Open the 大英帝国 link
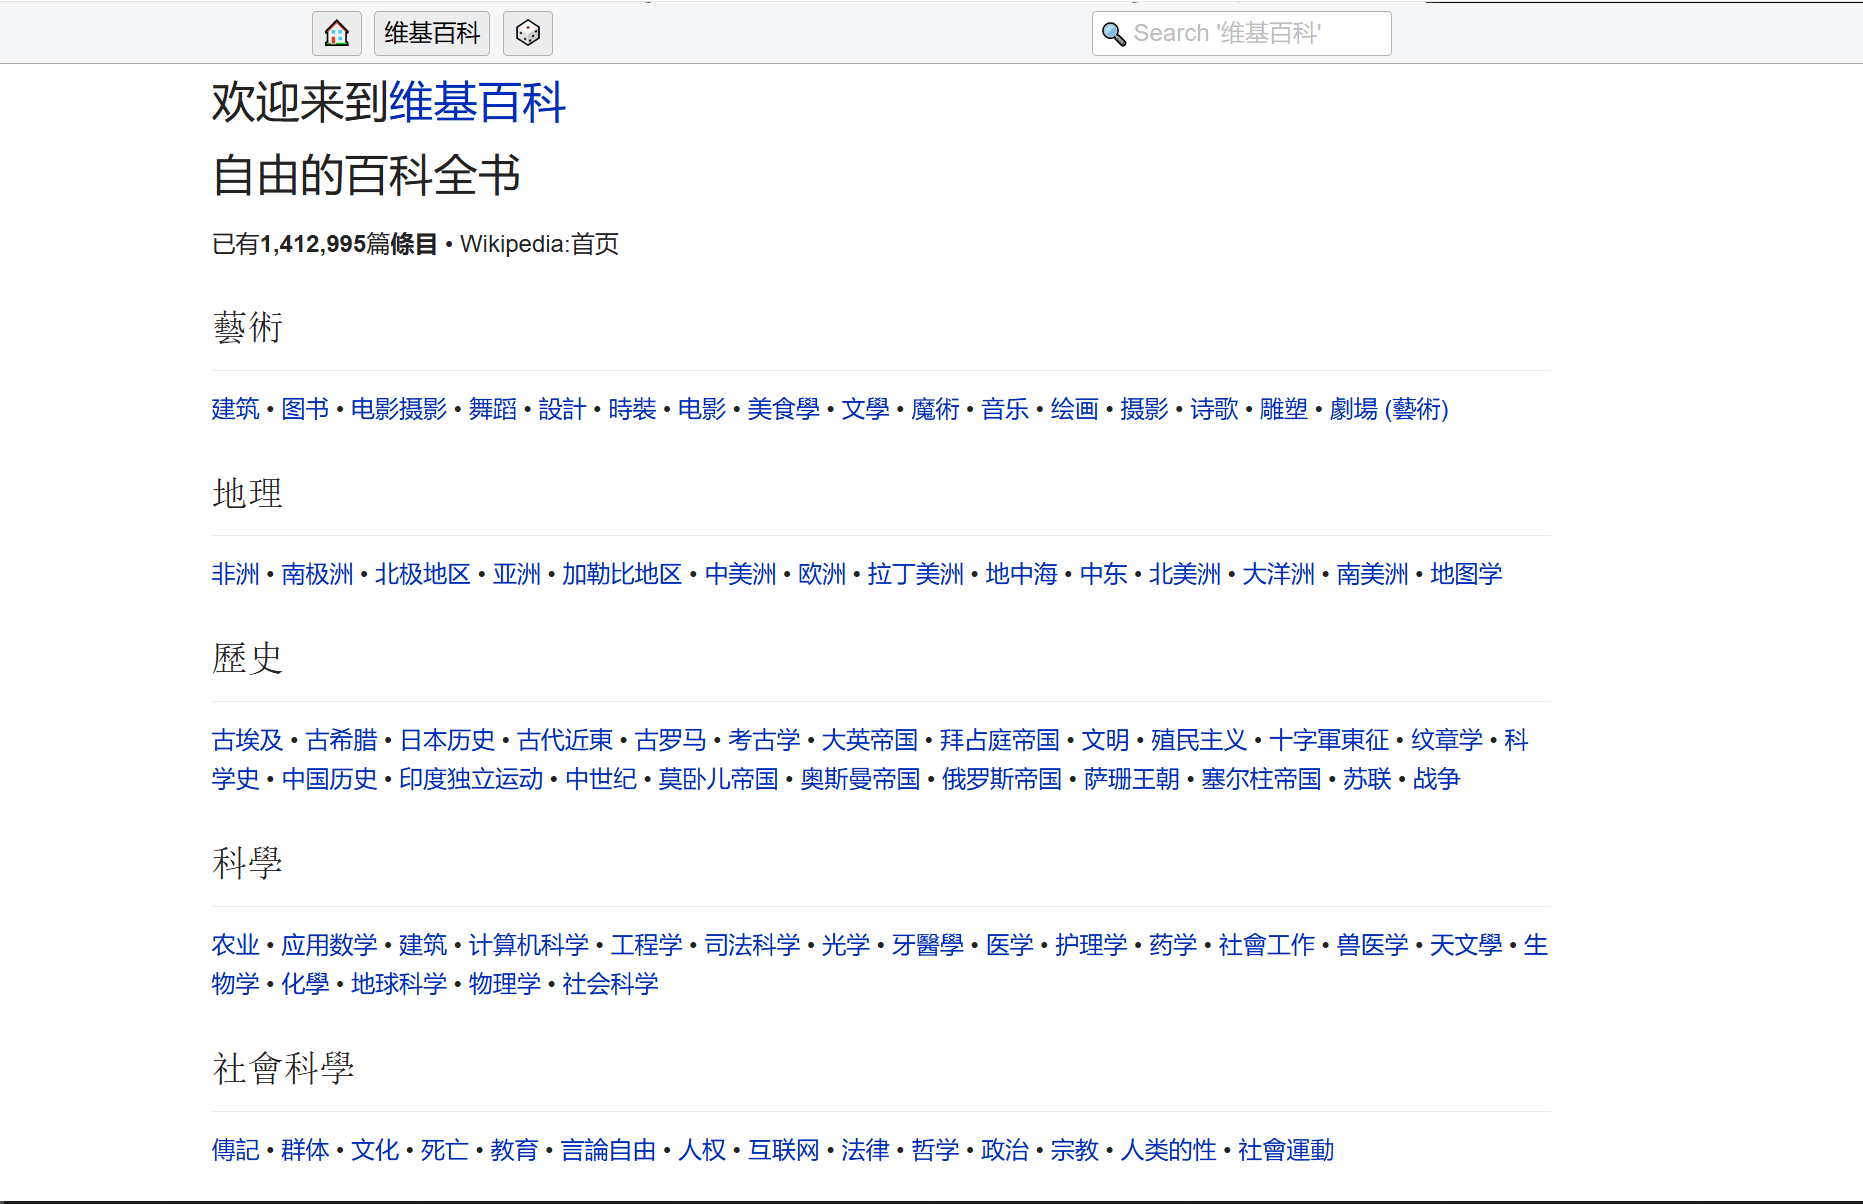 [x=870, y=740]
